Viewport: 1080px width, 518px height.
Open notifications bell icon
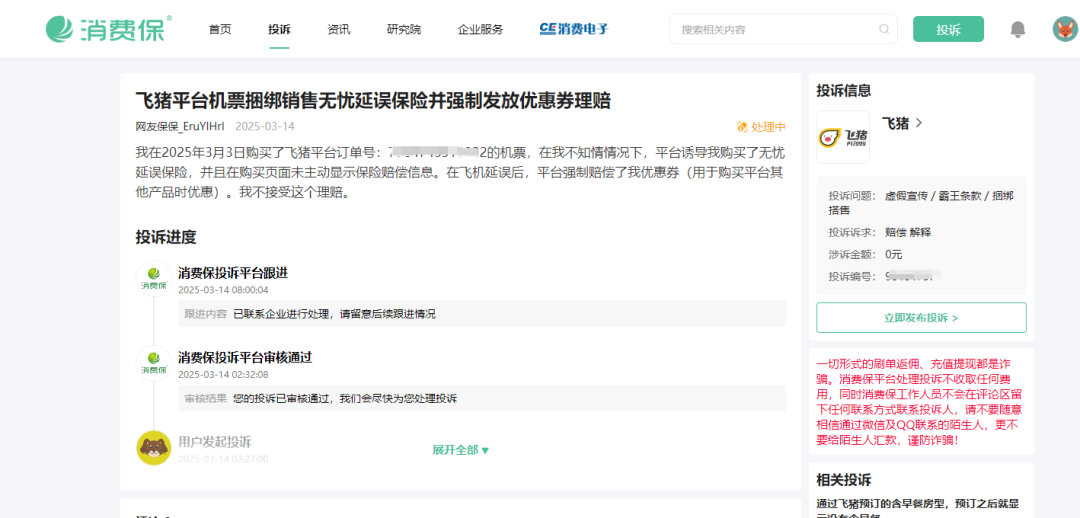coord(1017,30)
